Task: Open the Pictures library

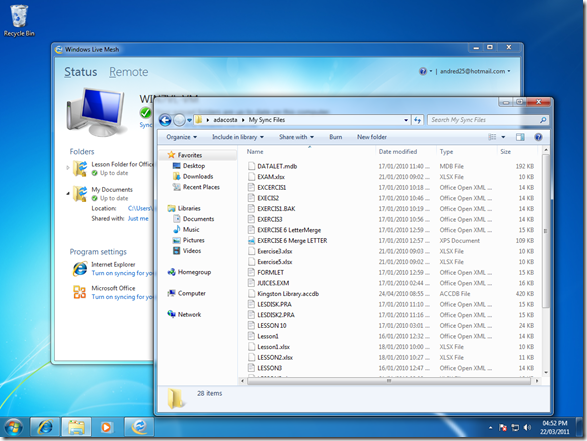Action: [188, 240]
